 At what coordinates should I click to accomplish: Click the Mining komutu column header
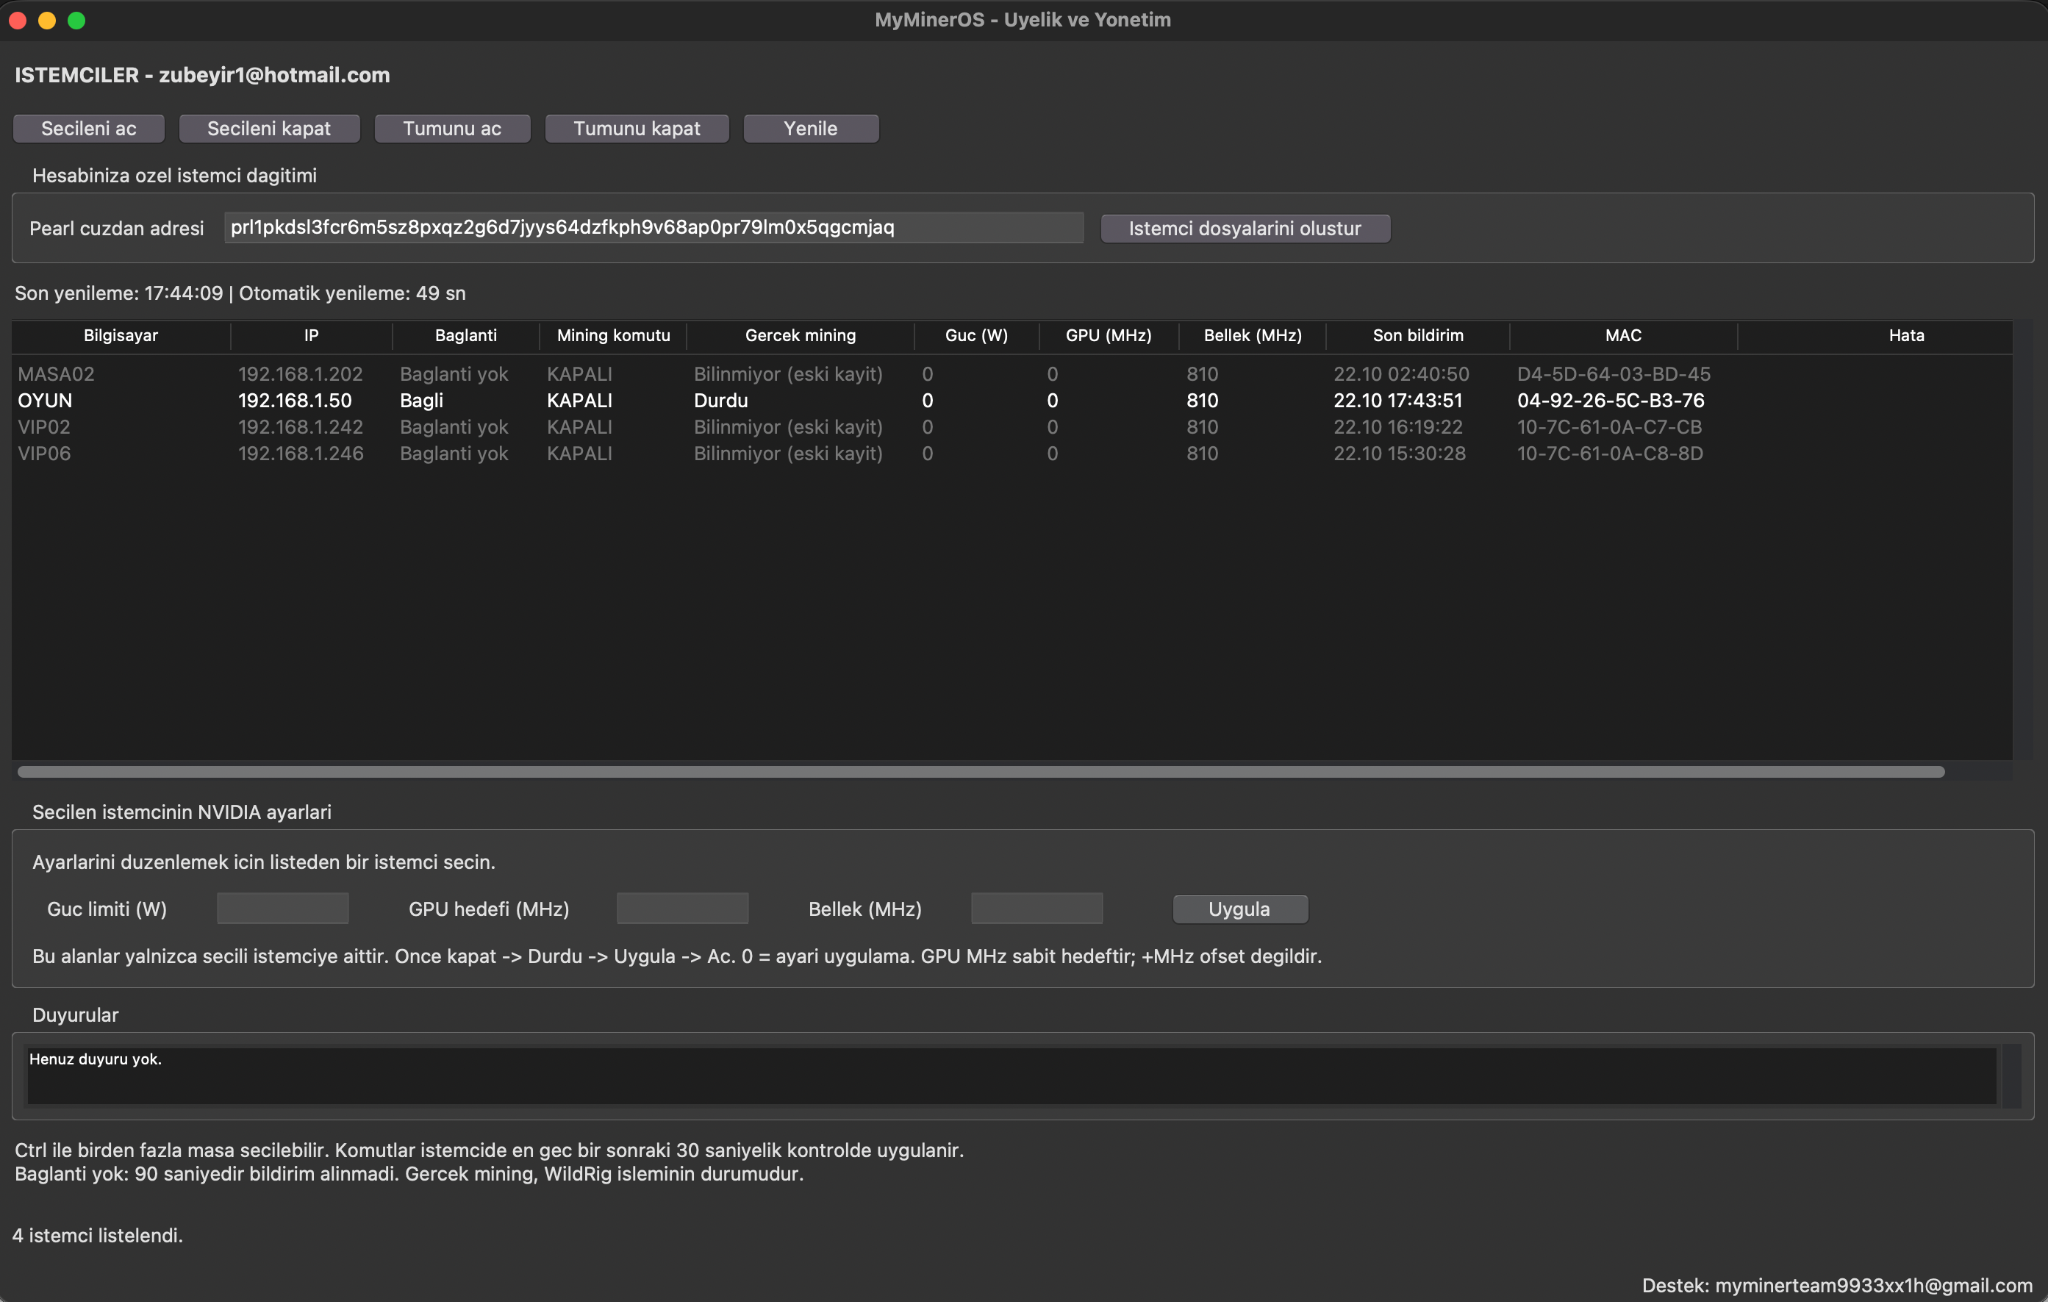tap(613, 335)
